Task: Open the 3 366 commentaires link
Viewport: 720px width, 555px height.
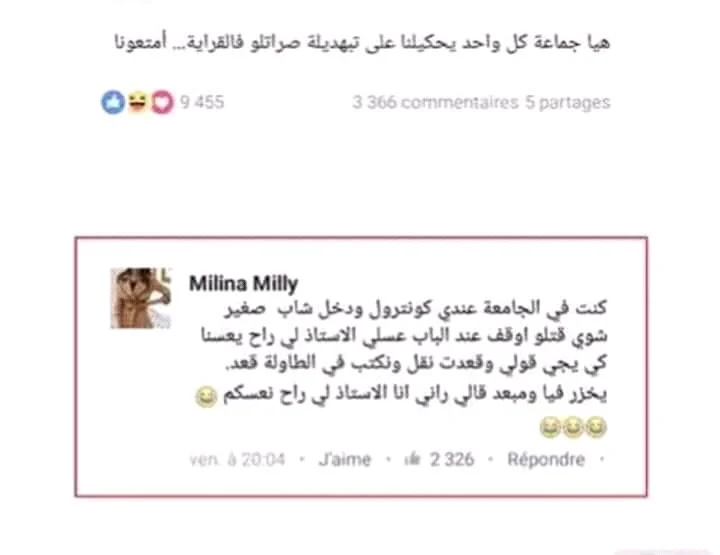Action: coord(435,102)
